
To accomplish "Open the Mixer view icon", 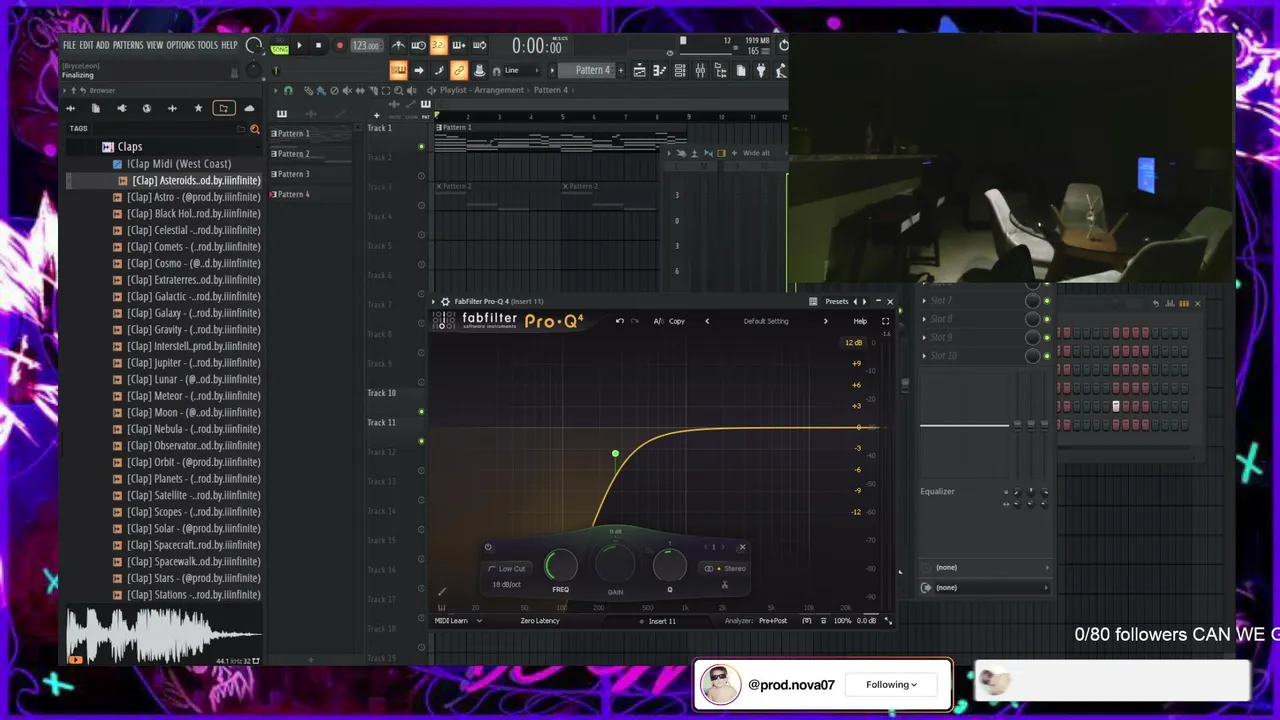I will pyautogui.click(x=700, y=70).
